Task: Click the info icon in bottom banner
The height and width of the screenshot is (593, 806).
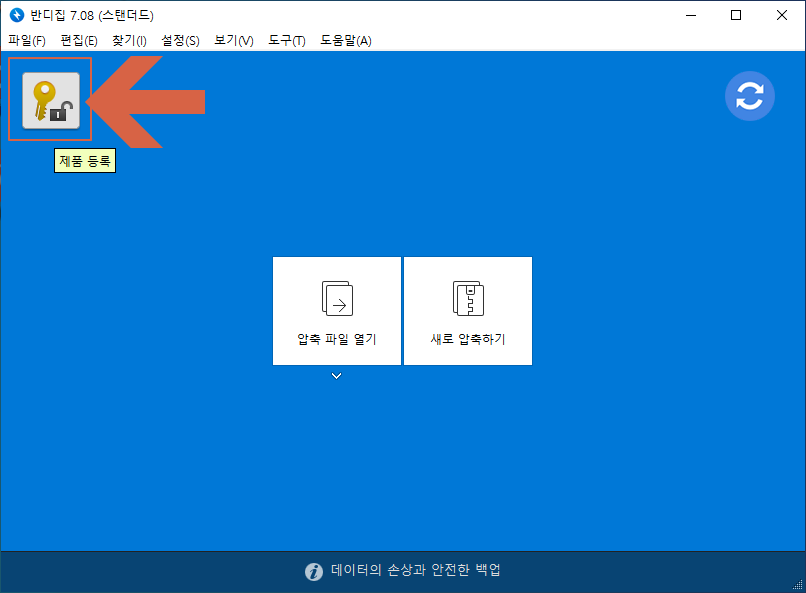Action: pos(314,571)
